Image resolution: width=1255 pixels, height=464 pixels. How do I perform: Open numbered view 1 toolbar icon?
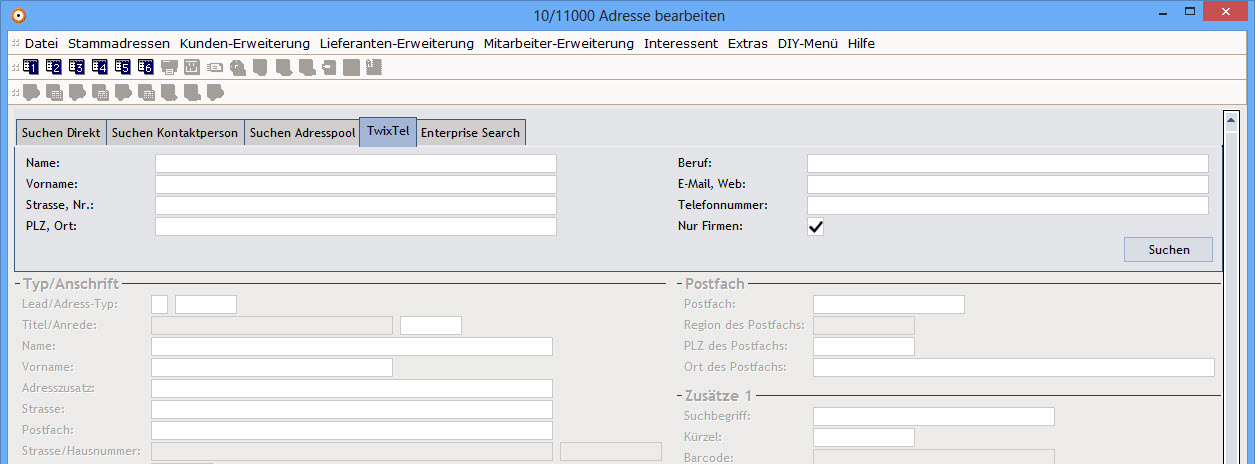click(x=31, y=68)
